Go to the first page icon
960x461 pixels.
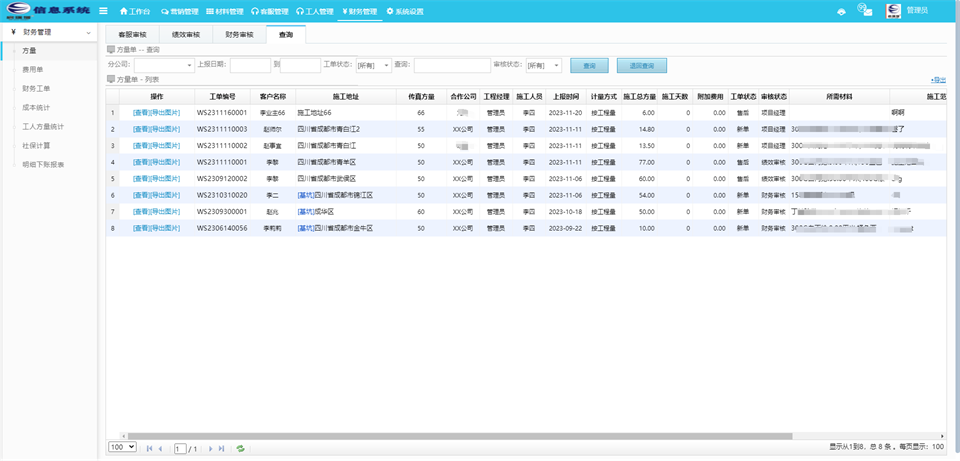click(x=150, y=448)
